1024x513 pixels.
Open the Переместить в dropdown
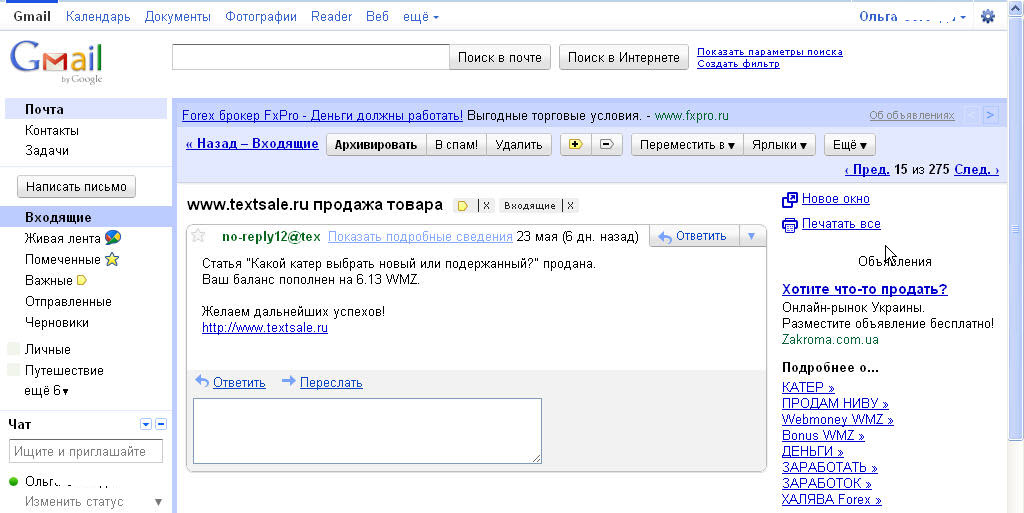click(687, 145)
